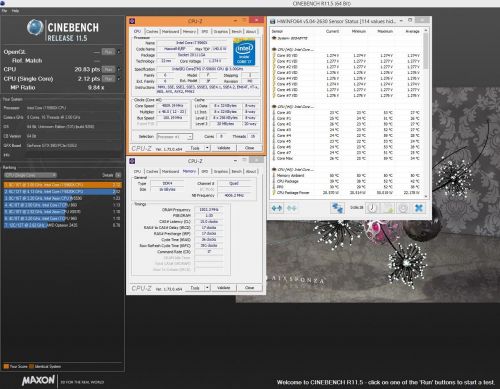Image resolution: width=500 pixels, height=389 pixels.
Task: Open Tools dropdown arrow in top CPU-Z window
Action: coord(207,148)
